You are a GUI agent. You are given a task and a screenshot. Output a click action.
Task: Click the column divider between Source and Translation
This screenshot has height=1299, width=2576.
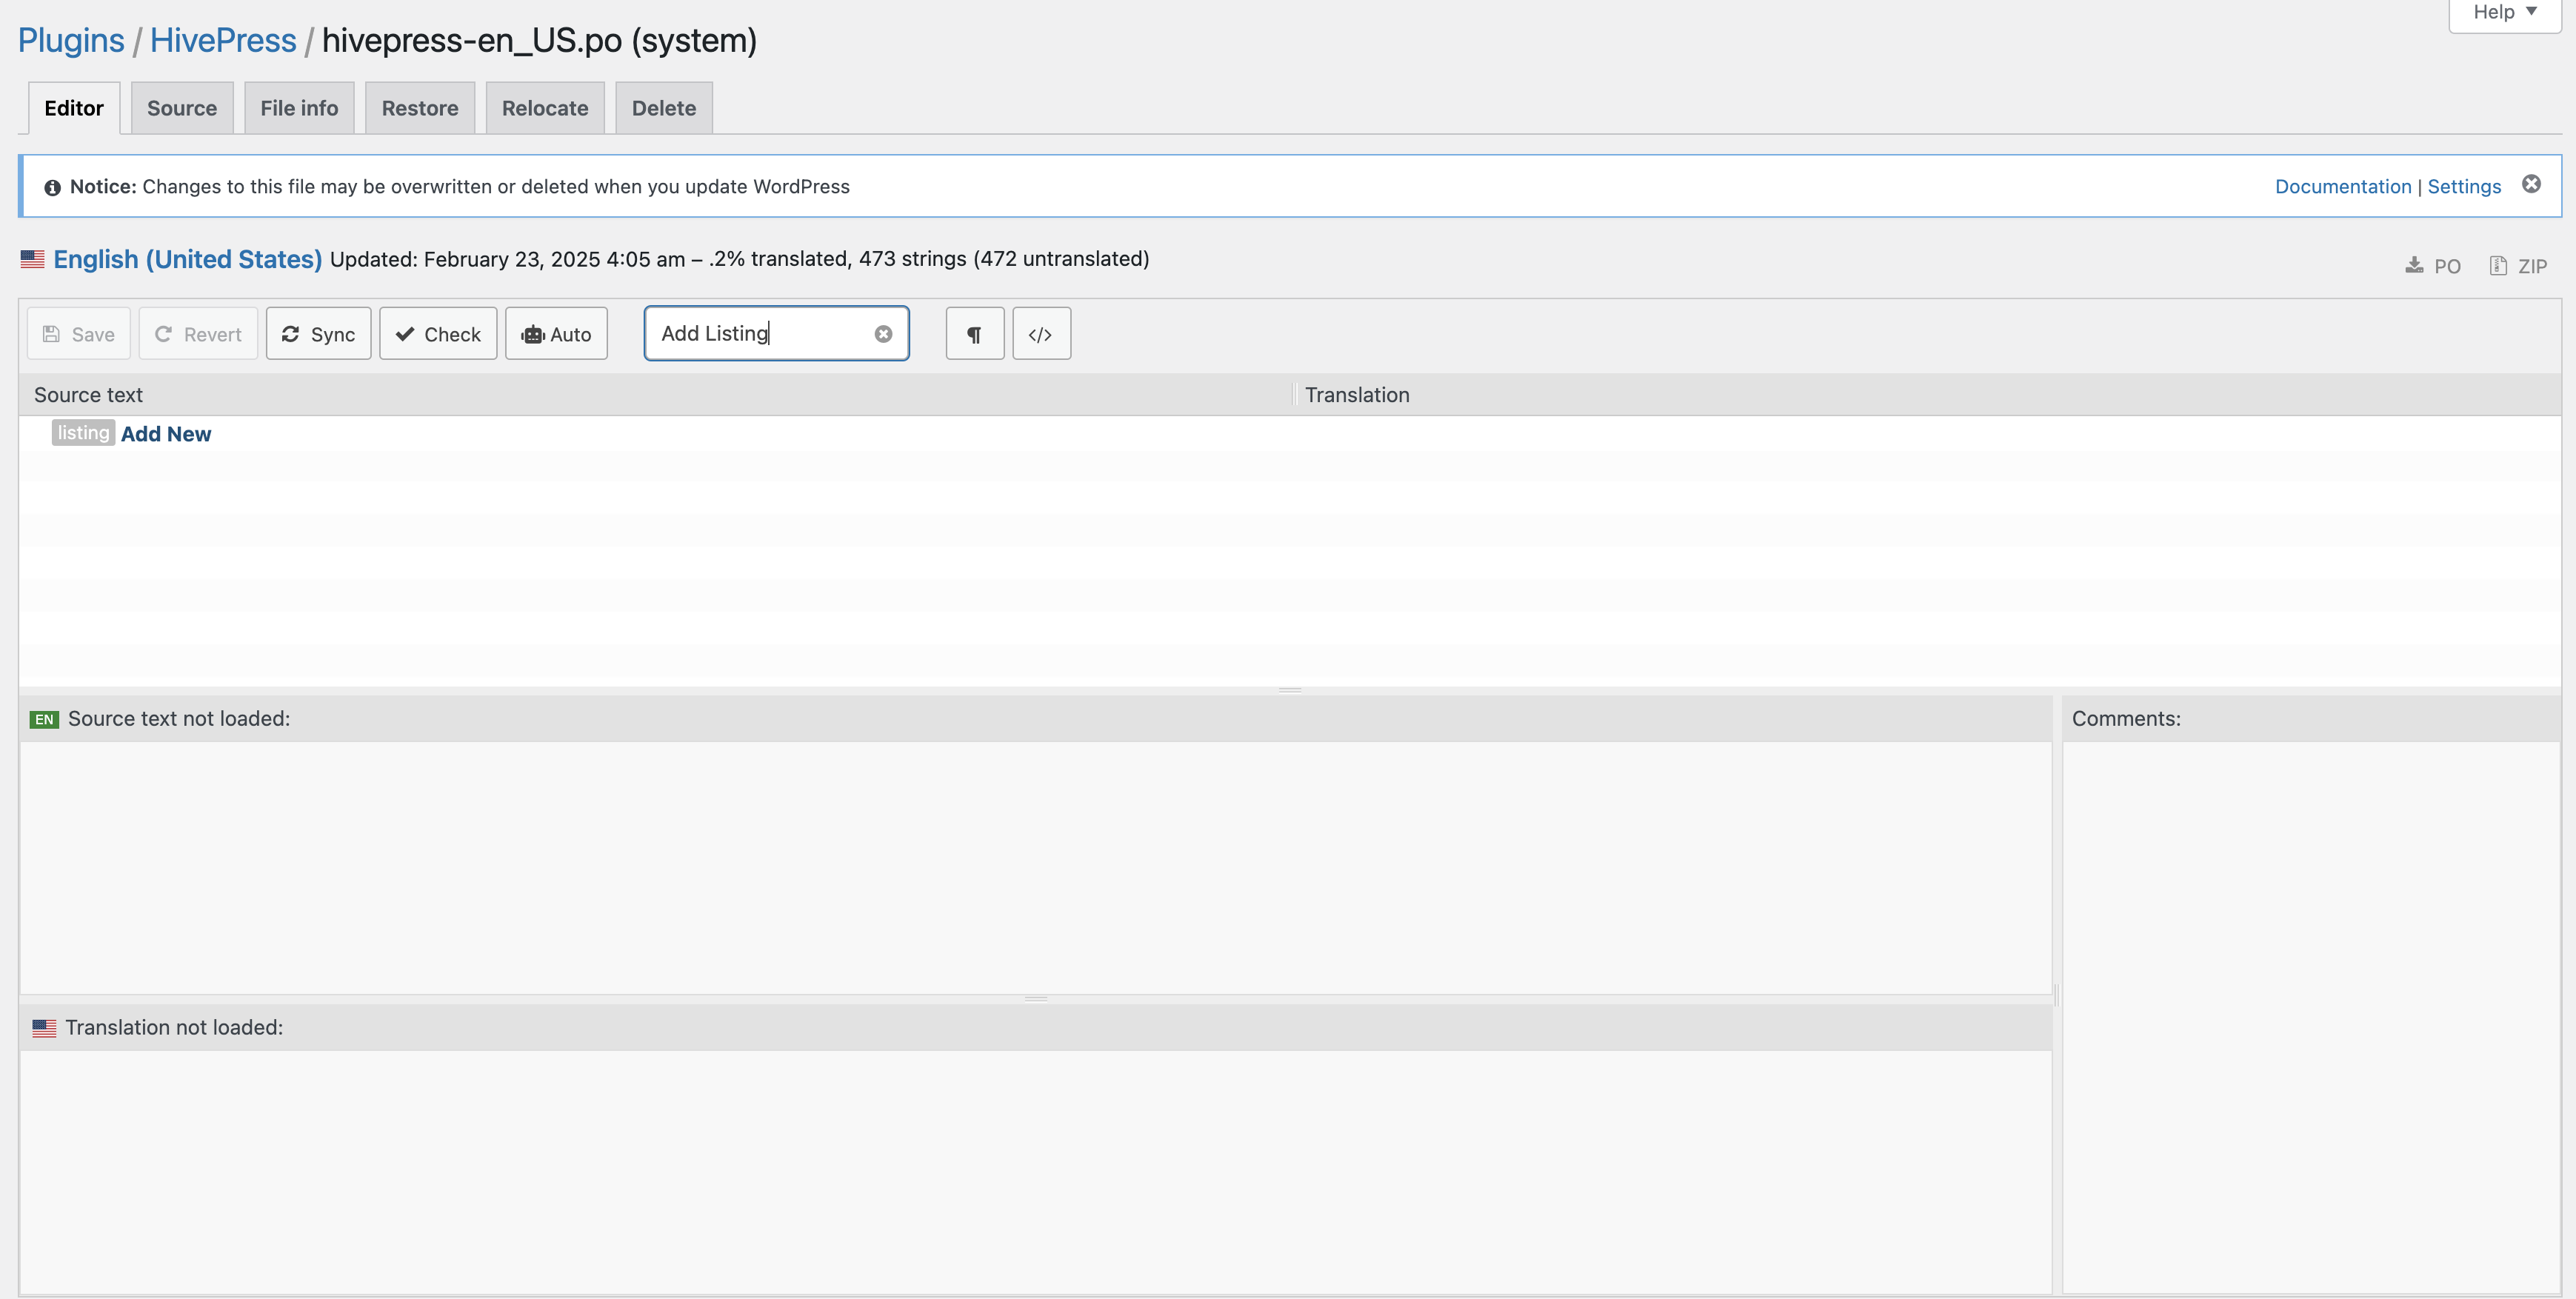click(x=1294, y=394)
